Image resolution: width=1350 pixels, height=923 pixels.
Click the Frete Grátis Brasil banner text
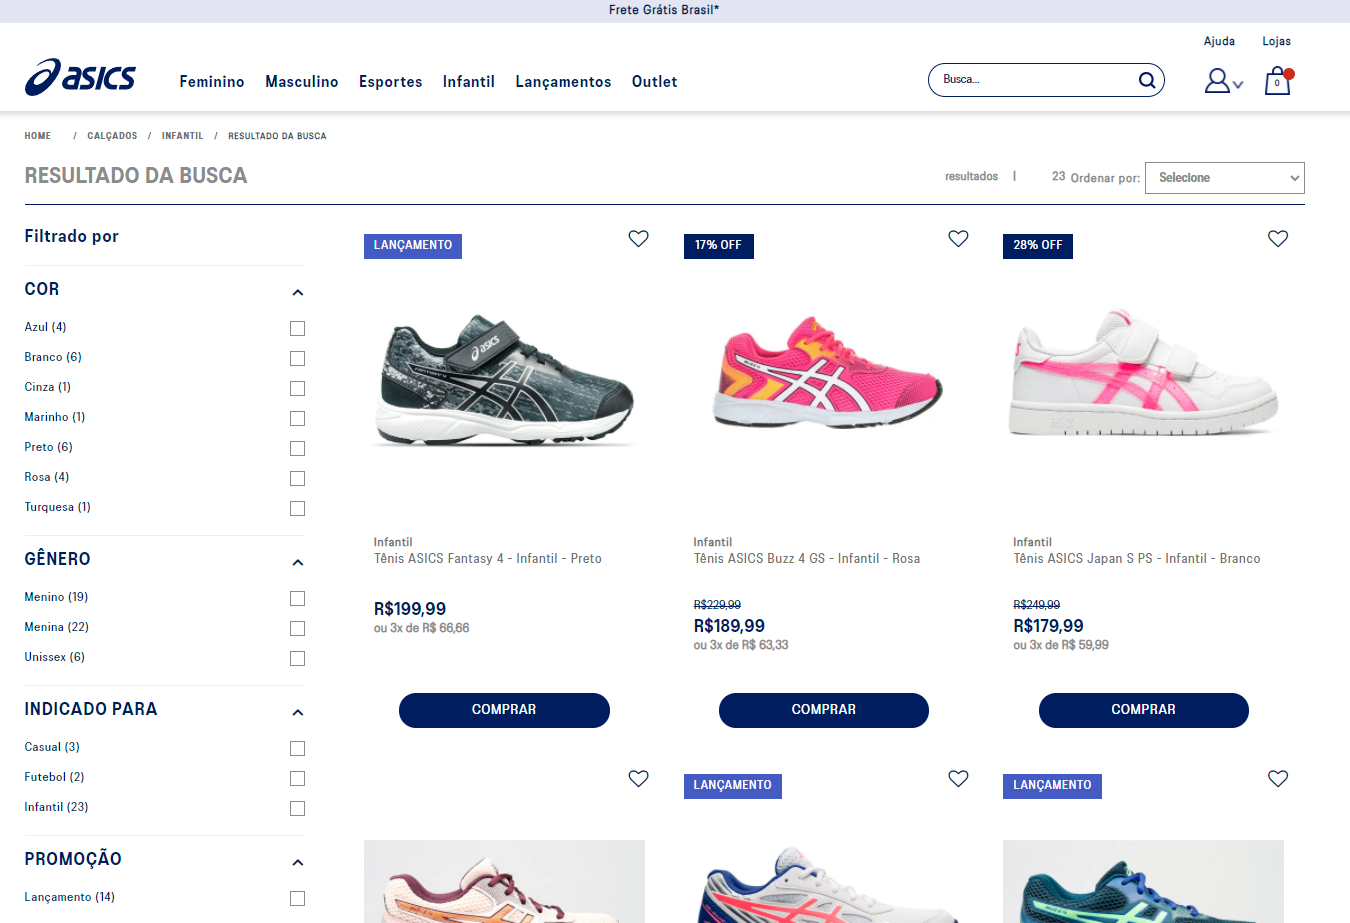point(664,10)
